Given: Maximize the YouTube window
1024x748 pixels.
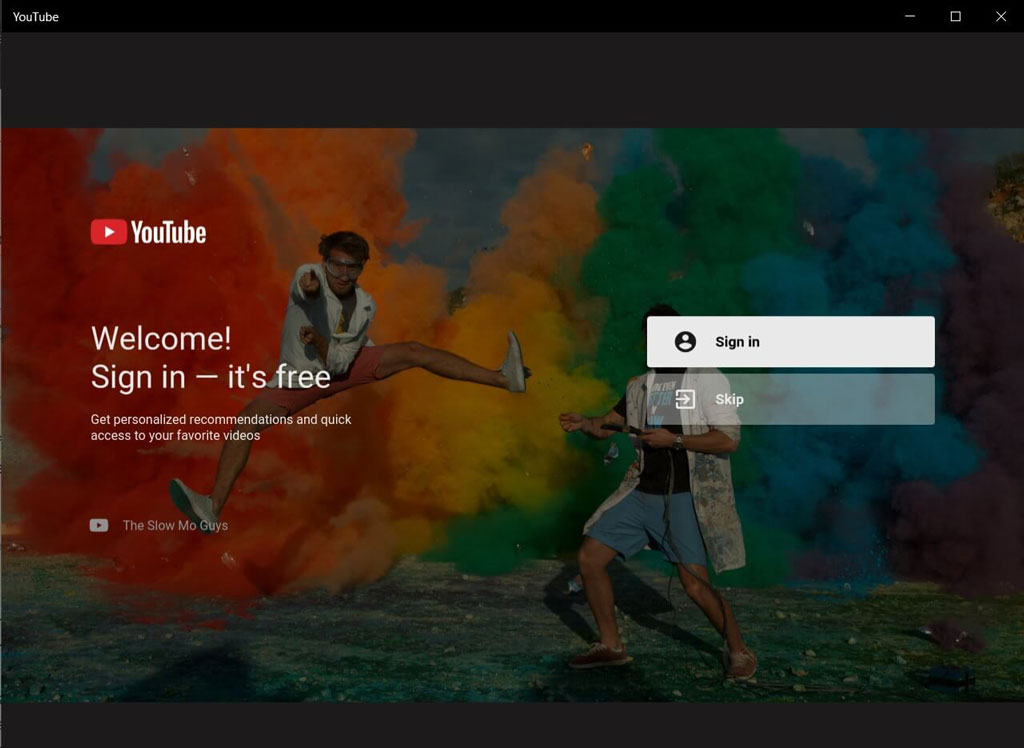Looking at the screenshot, I should click(955, 16).
